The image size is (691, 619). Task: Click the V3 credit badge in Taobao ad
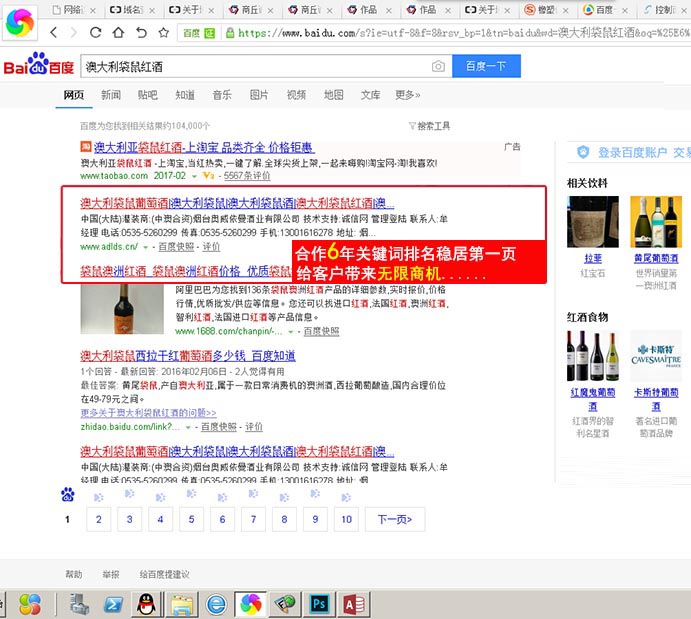[x=208, y=175]
